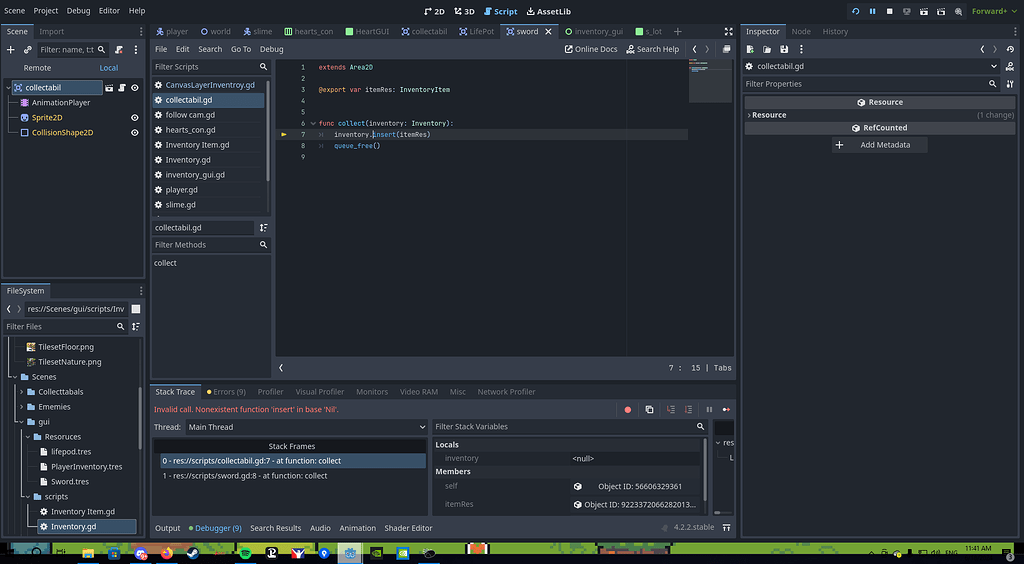Image resolution: width=1024 pixels, height=564 pixels.
Task: Toggle alphabetical method sorting
Action: tap(263, 228)
